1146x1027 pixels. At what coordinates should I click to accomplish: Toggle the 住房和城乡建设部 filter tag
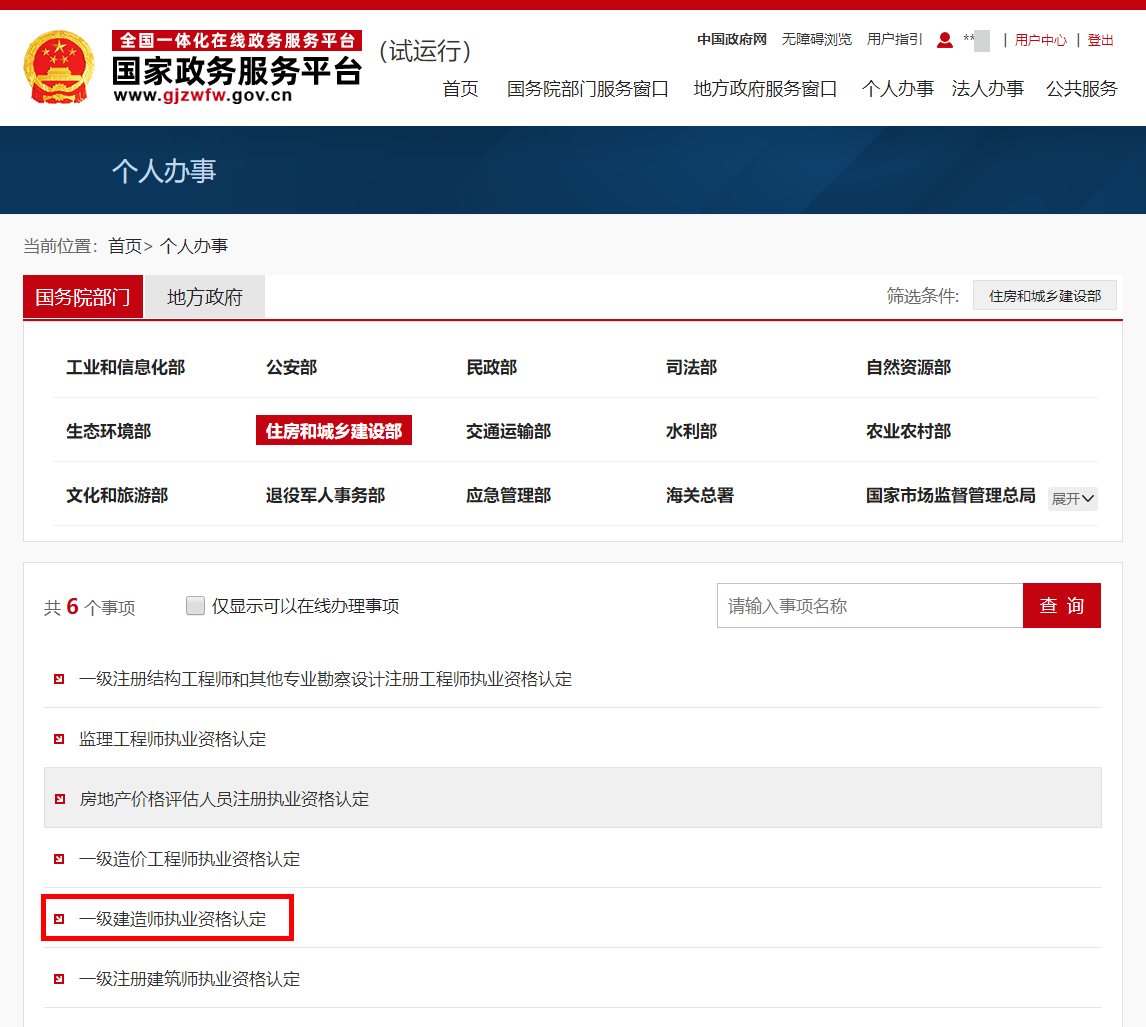coord(1045,295)
